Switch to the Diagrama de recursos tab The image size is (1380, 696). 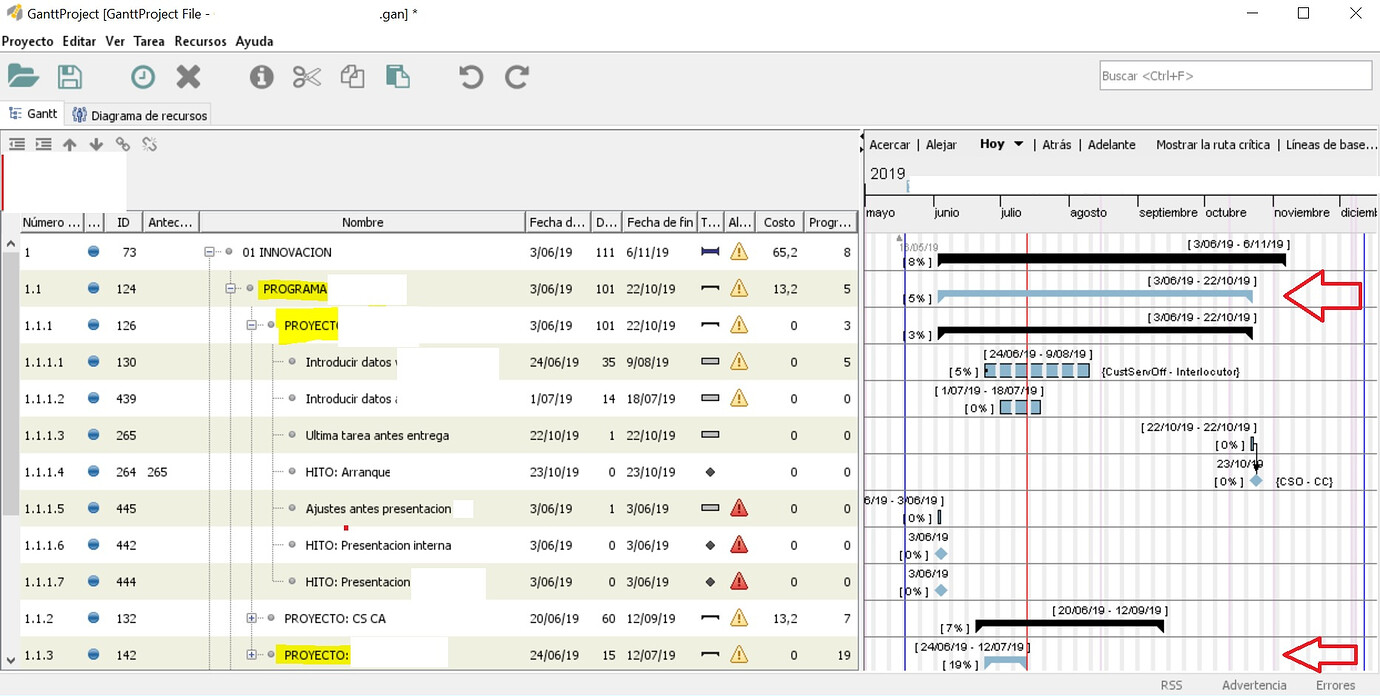(139, 113)
